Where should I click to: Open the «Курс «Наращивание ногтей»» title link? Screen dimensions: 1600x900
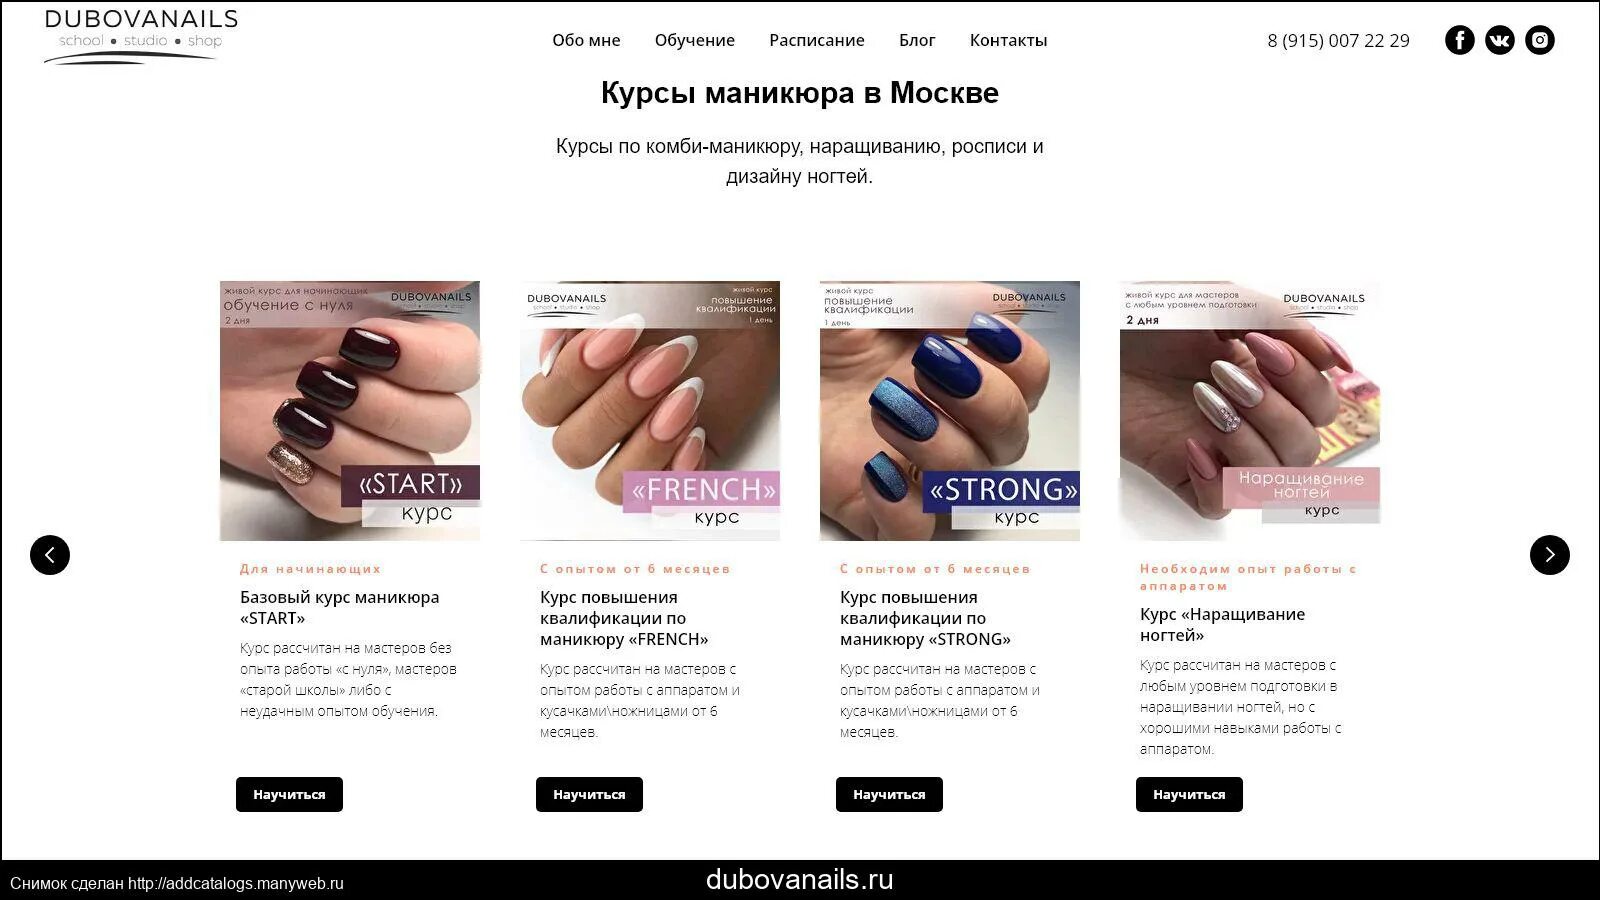click(x=1222, y=625)
